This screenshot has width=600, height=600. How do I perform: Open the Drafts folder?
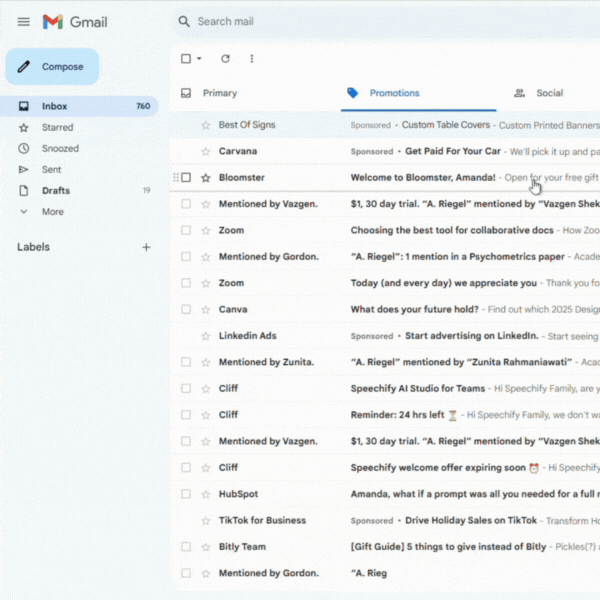point(56,191)
